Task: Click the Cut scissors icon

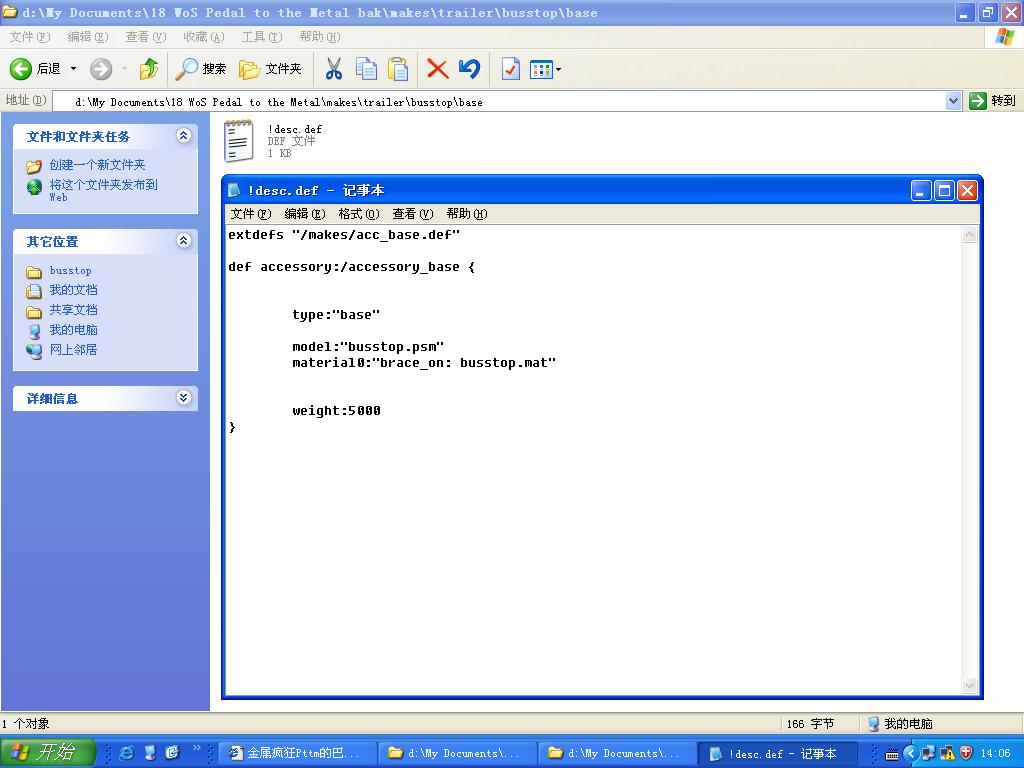Action: click(334, 69)
